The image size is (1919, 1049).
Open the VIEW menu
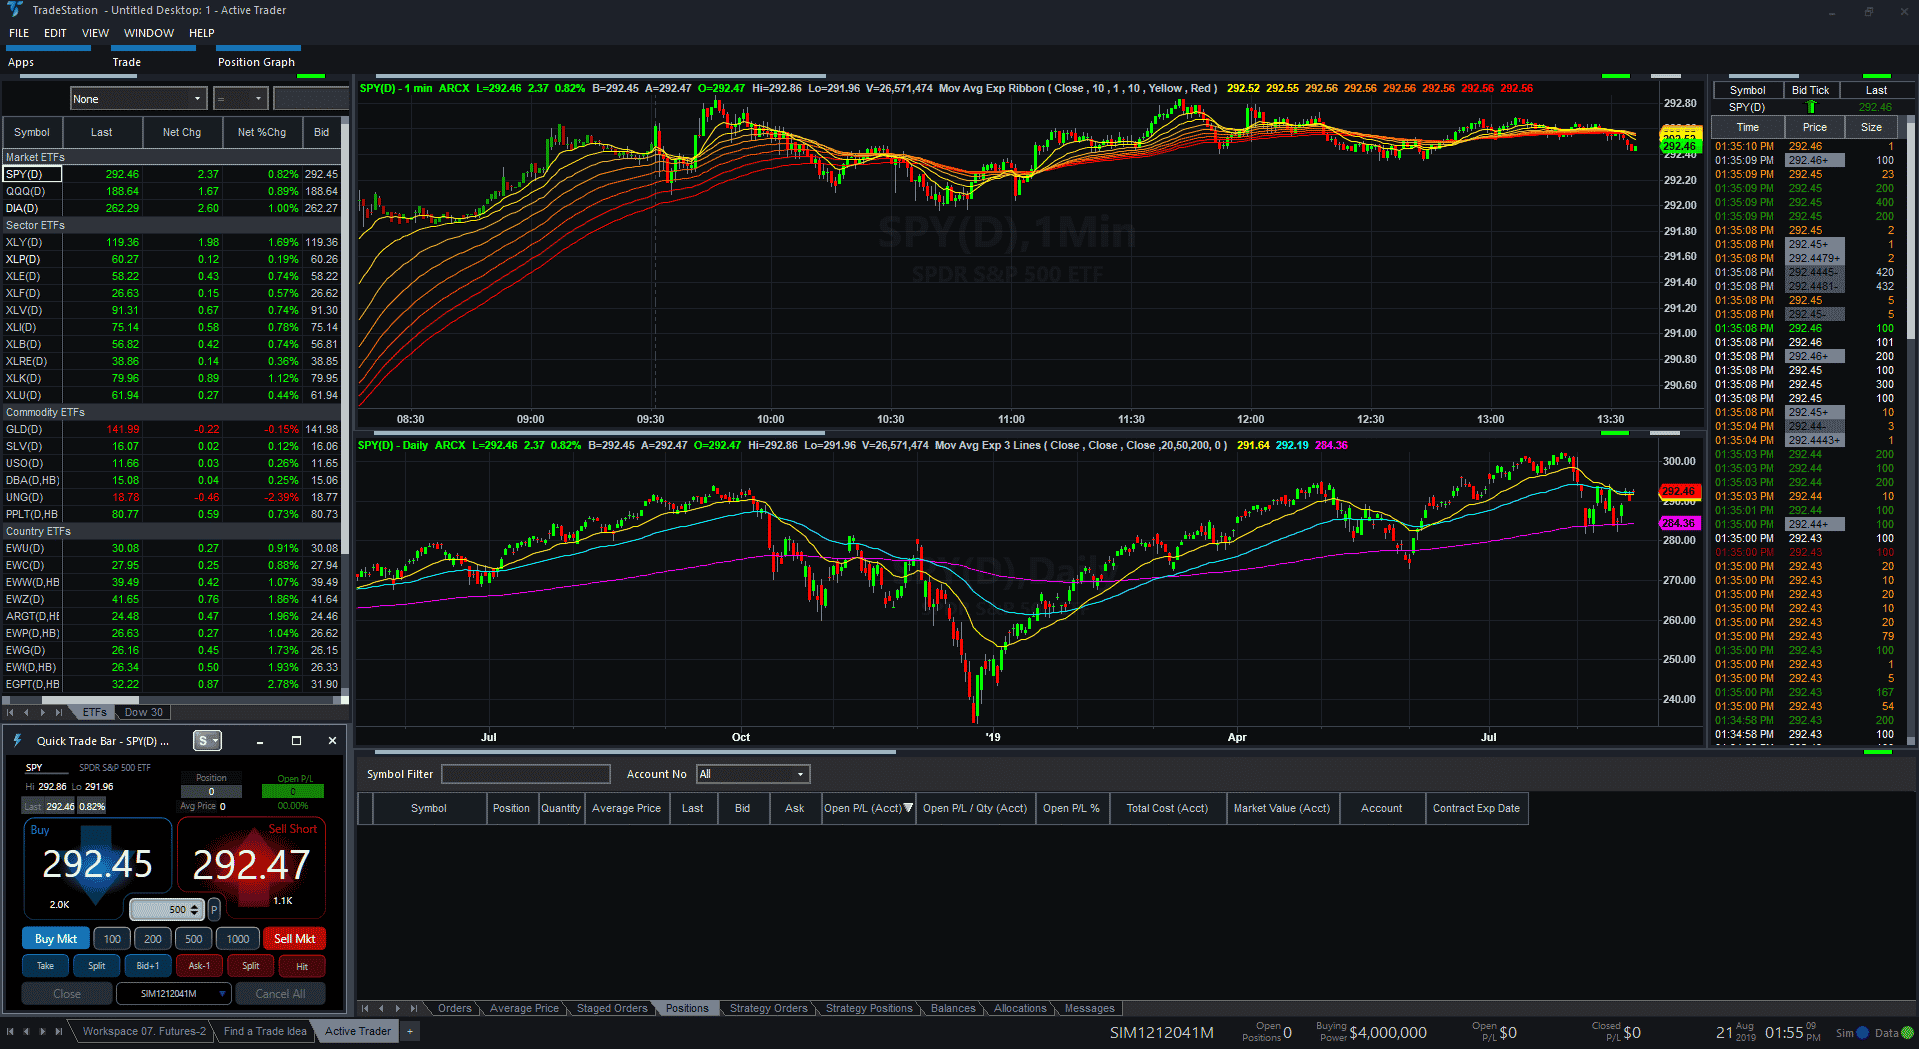pos(95,33)
